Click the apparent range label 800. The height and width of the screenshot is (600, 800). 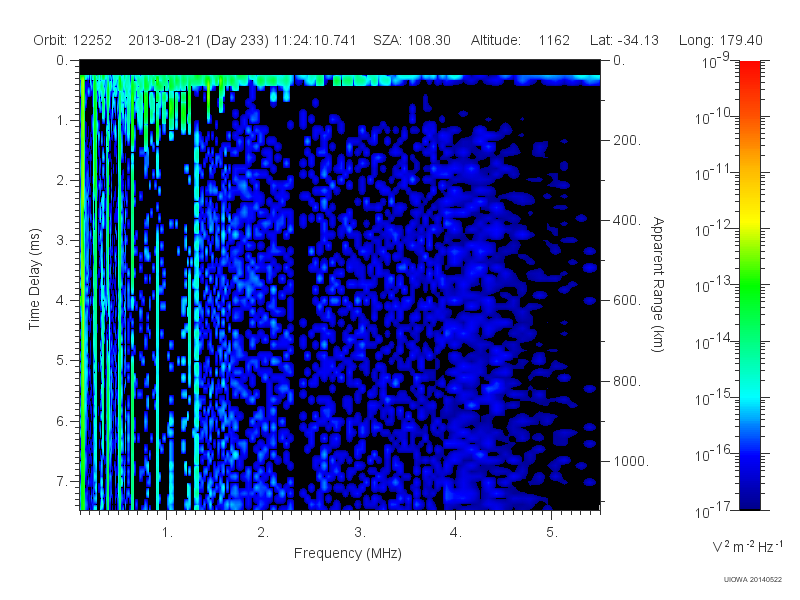point(627,381)
